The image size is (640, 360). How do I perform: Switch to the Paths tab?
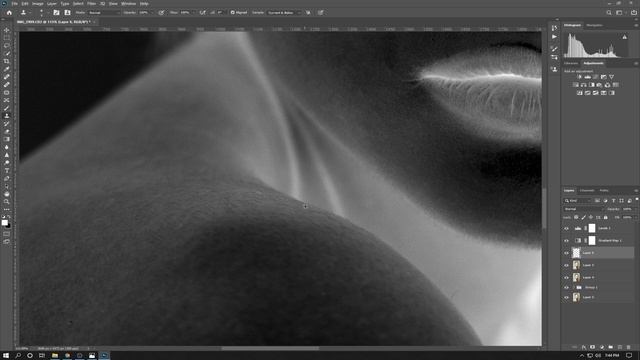click(x=604, y=191)
